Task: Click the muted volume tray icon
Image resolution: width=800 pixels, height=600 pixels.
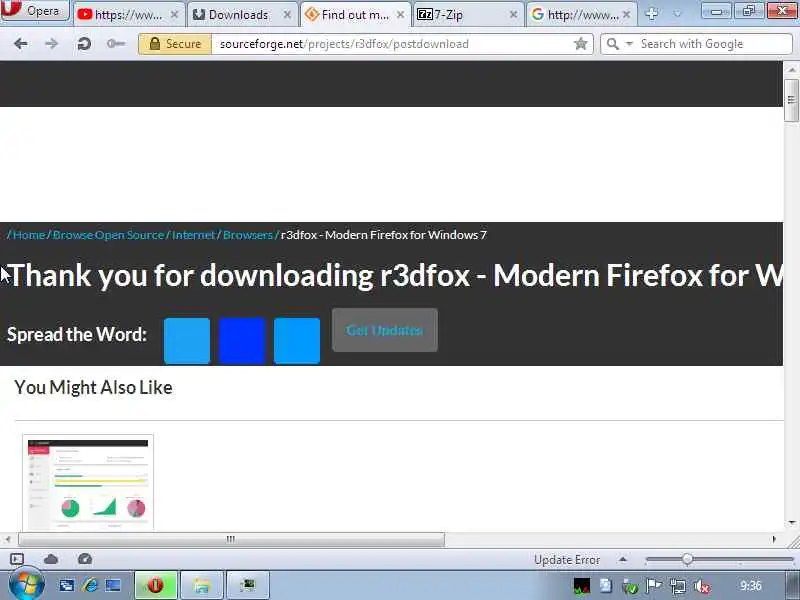Action: tap(702, 586)
